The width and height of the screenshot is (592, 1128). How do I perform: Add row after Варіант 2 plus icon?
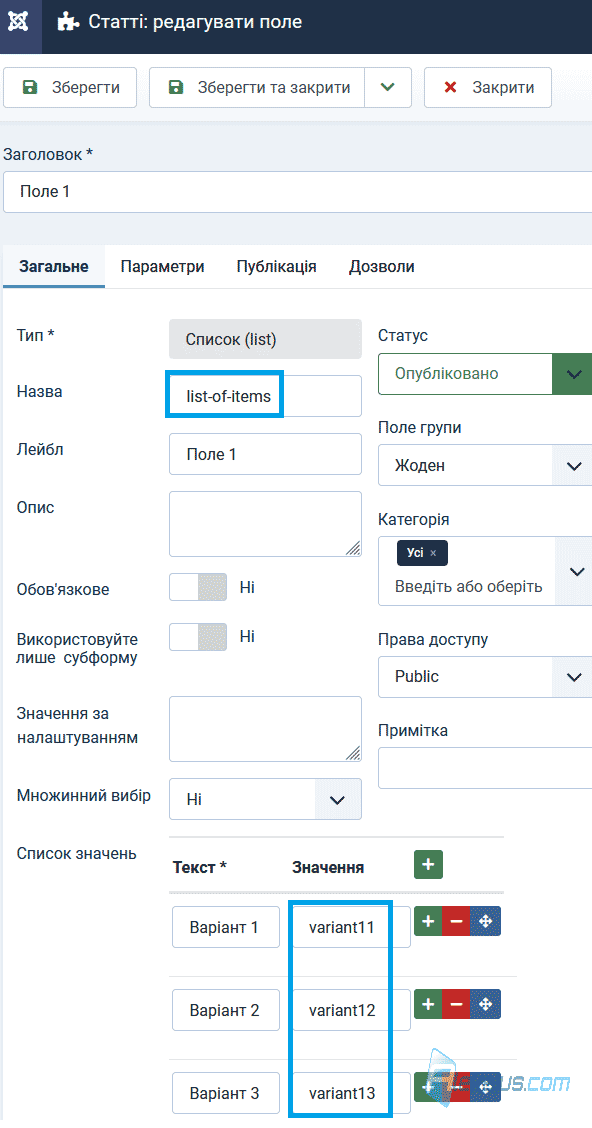428,1004
